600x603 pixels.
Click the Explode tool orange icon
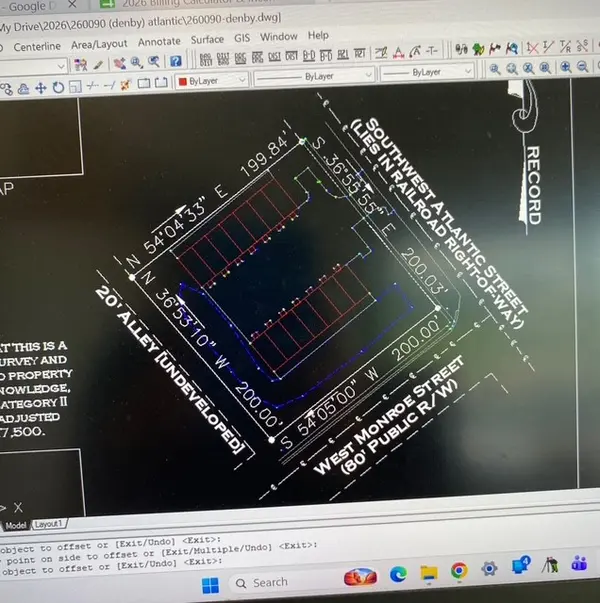click(126, 84)
